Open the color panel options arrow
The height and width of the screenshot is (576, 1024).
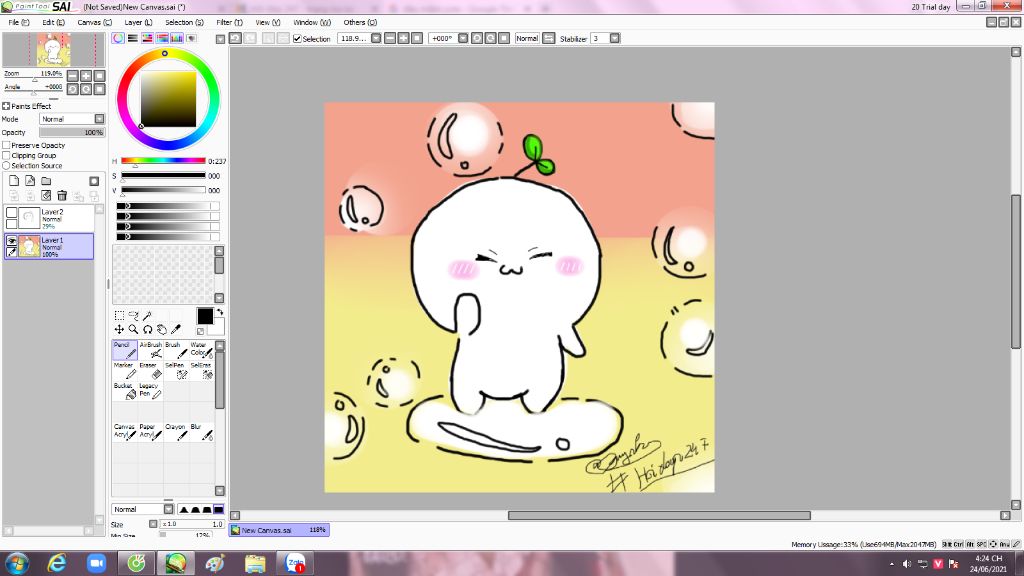click(x=220, y=39)
